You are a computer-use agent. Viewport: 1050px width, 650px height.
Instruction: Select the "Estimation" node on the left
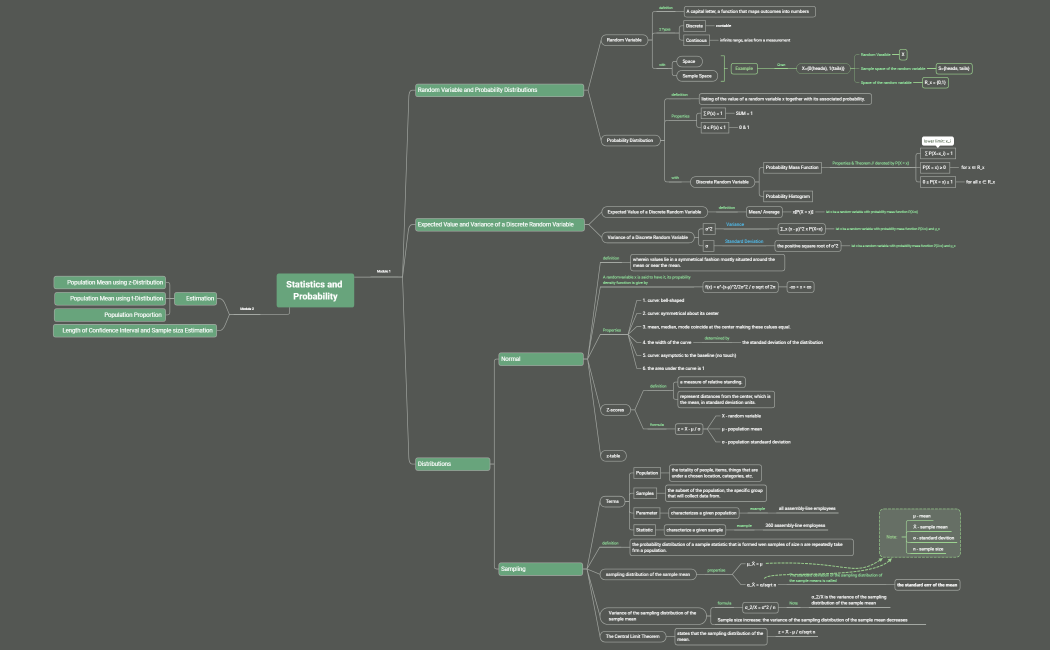click(x=197, y=297)
